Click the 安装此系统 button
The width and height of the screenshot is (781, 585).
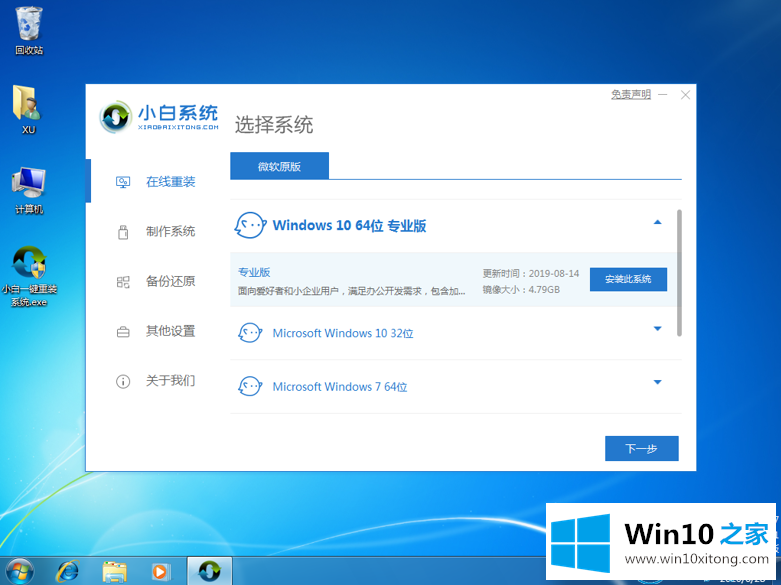[628, 279]
